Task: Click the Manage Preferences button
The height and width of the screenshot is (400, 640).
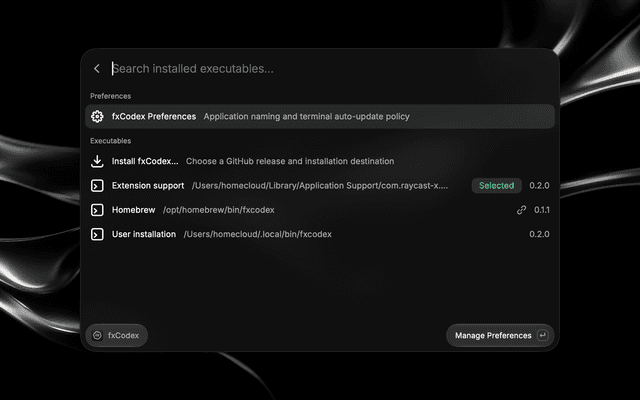Action: (x=500, y=336)
